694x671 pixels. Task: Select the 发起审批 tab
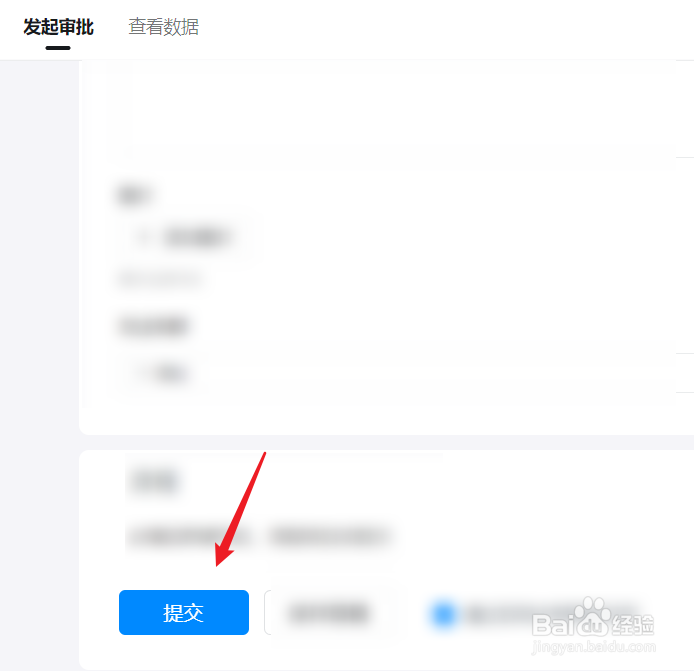tap(58, 27)
